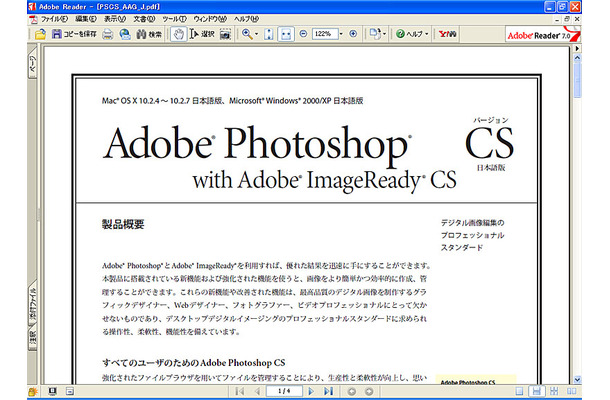Switch to facing pages layout
The width and height of the screenshot is (610, 400).
coord(571,391)
